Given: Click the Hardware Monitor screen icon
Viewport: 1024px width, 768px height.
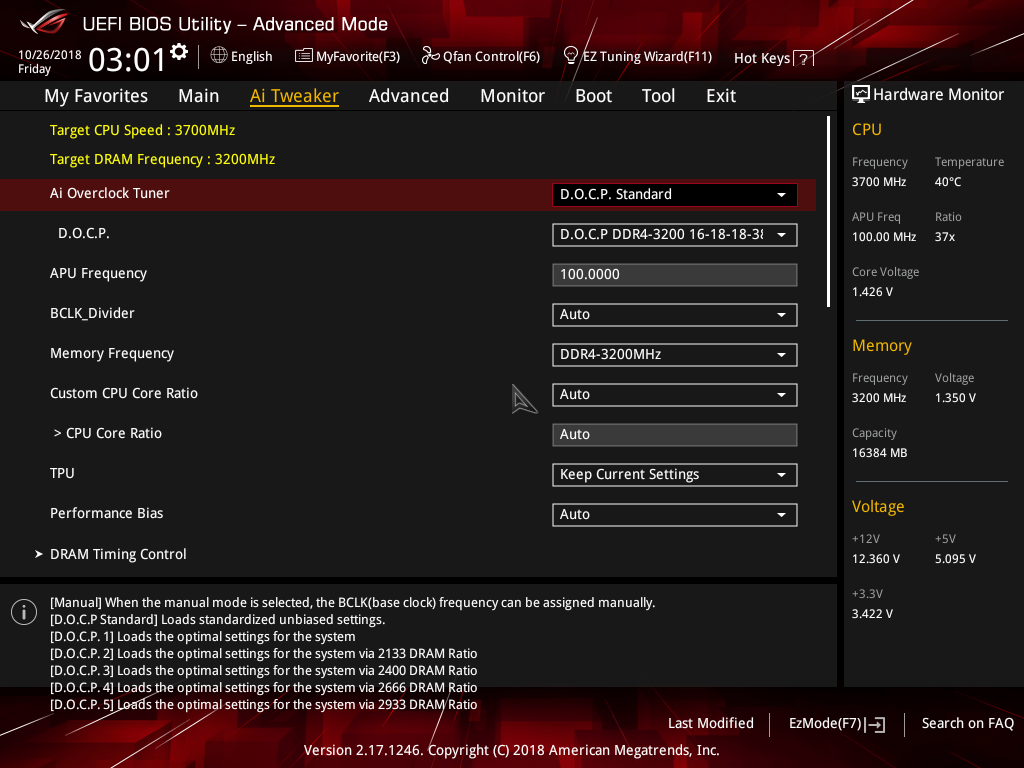Looking at the screenshot, I should click(861, 94).
